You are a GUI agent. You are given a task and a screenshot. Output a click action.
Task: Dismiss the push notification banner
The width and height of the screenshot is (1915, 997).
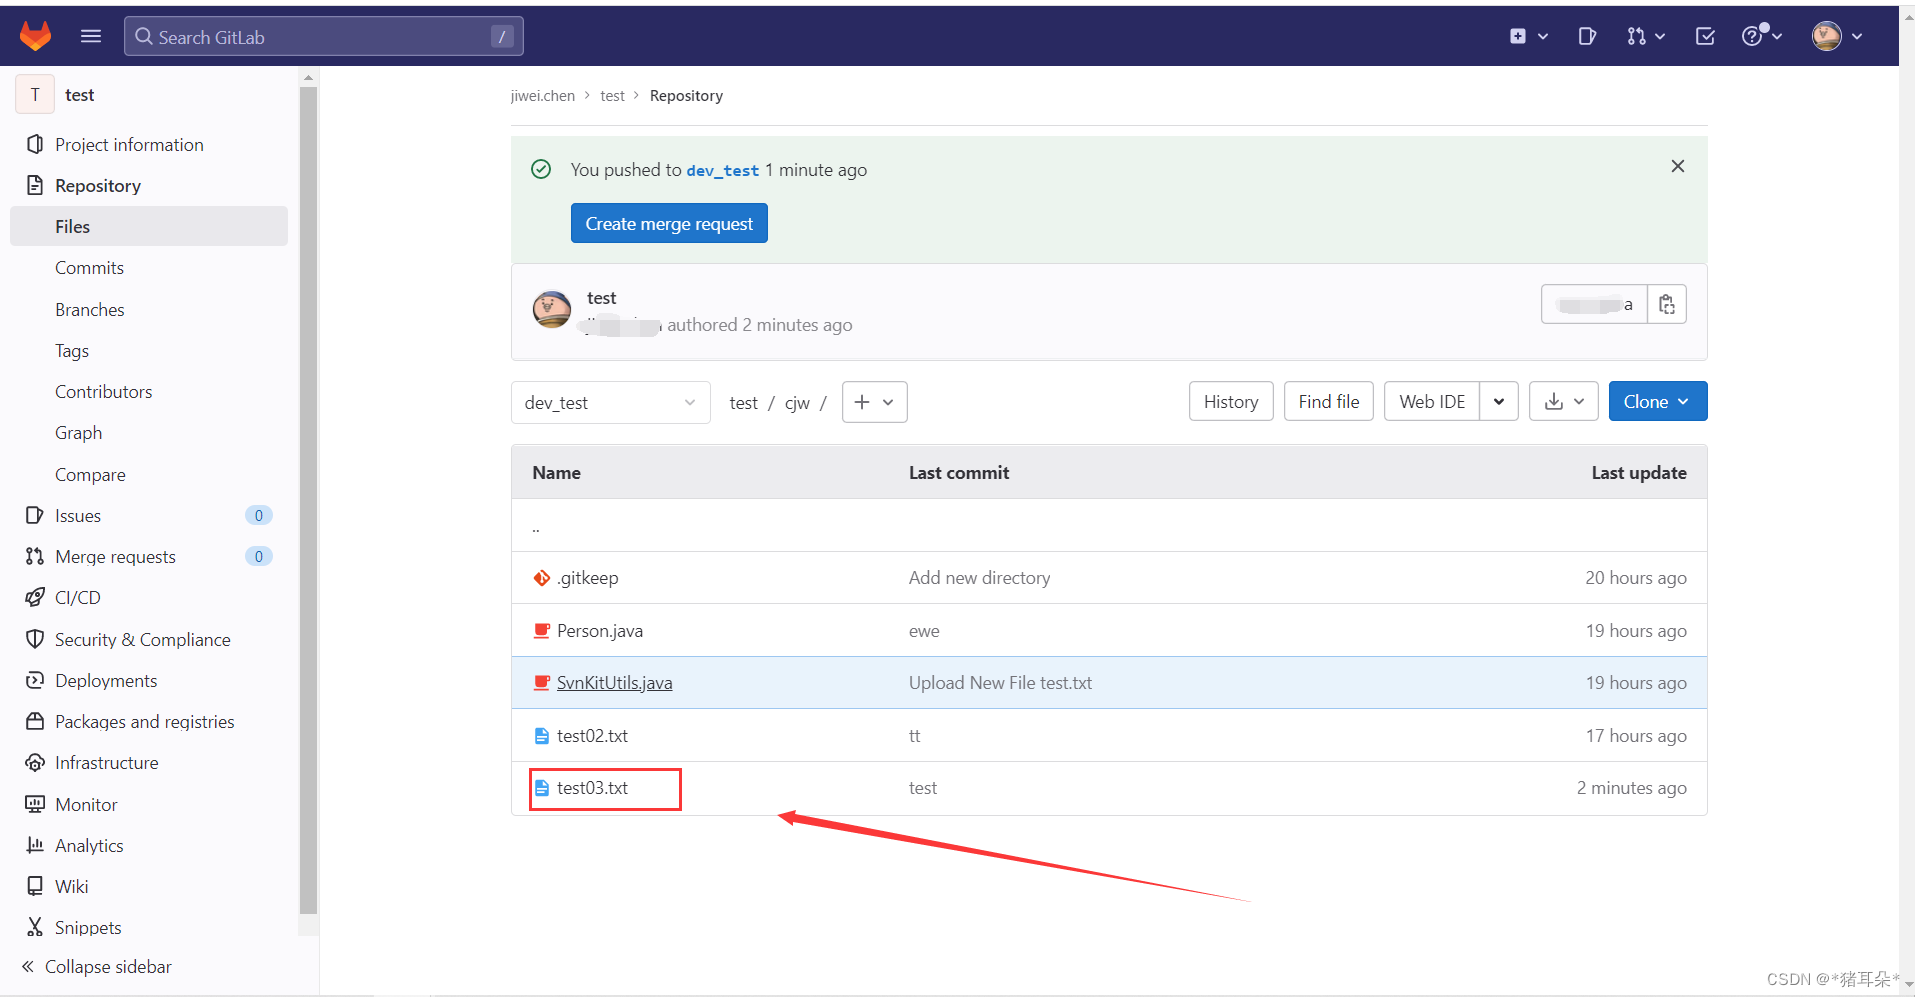pos(1677,166)
